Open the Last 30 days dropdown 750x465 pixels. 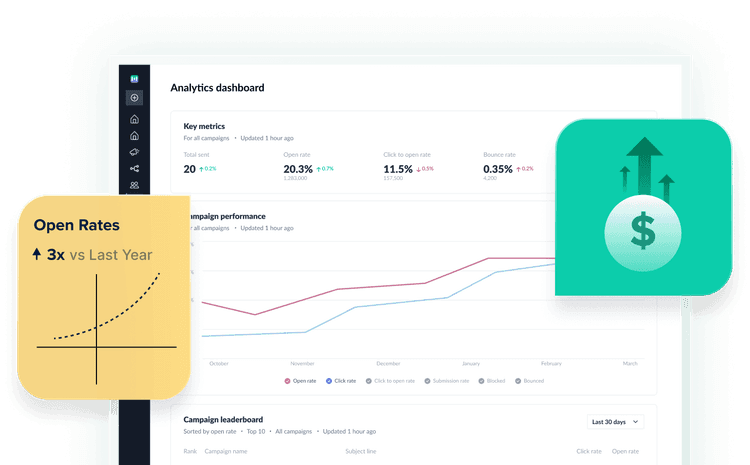coord(614,422)
